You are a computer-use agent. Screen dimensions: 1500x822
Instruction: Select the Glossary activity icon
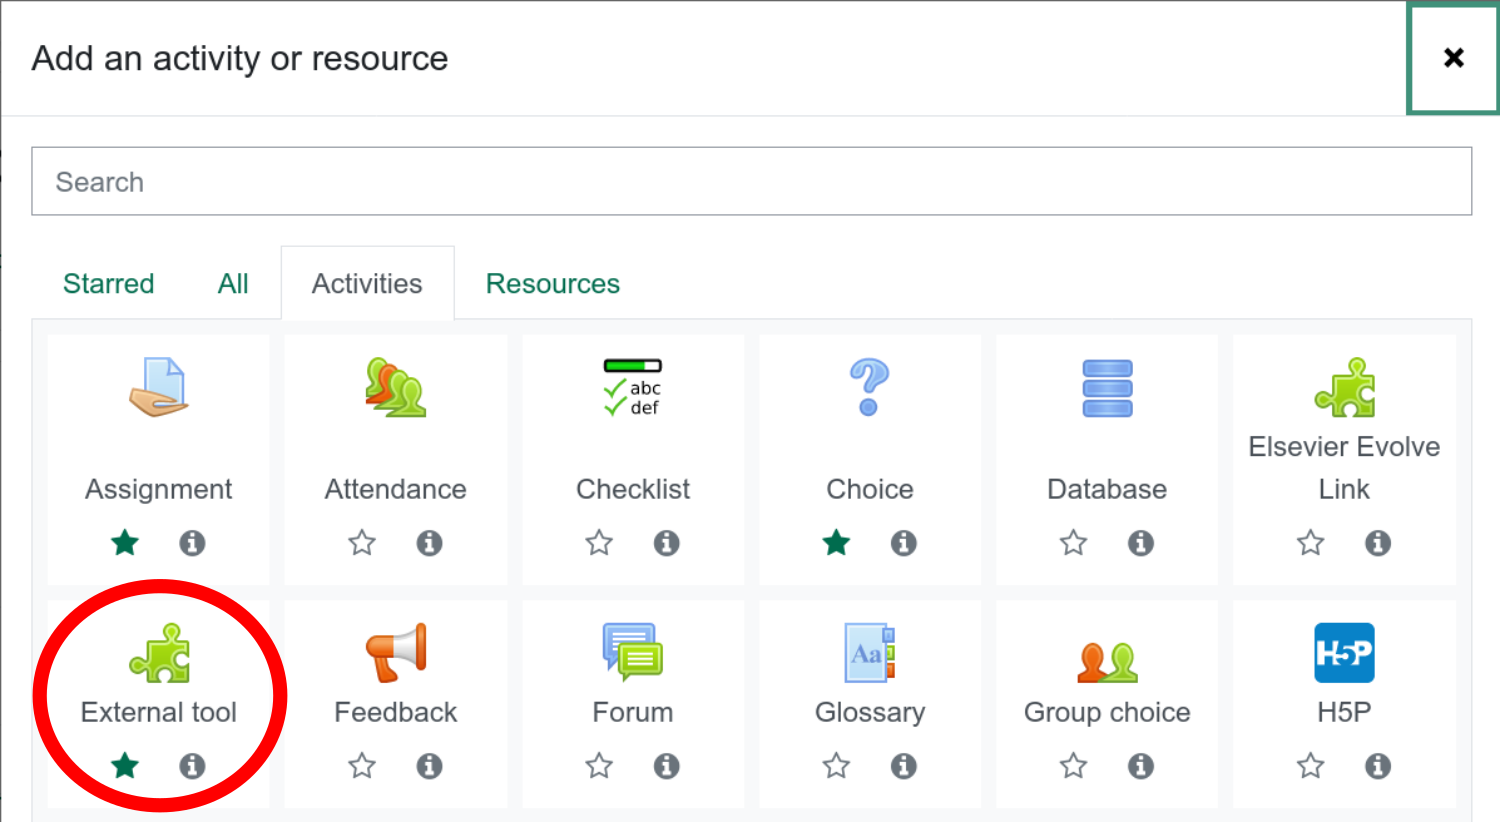pyautogui.click(x=869, y=653)
